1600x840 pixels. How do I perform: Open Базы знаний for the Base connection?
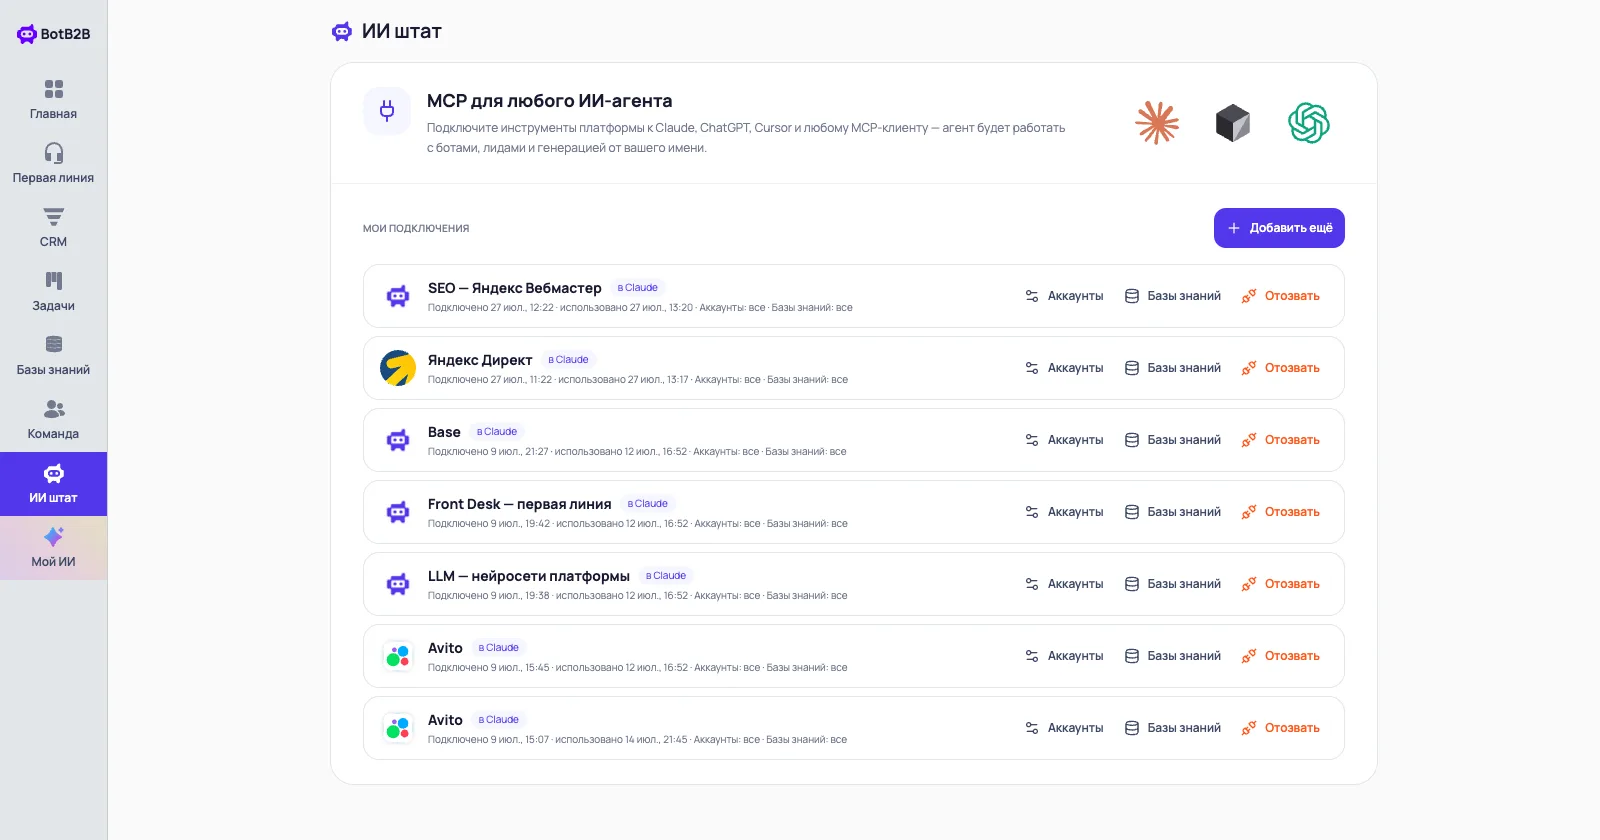click(x=1172, y=440)
